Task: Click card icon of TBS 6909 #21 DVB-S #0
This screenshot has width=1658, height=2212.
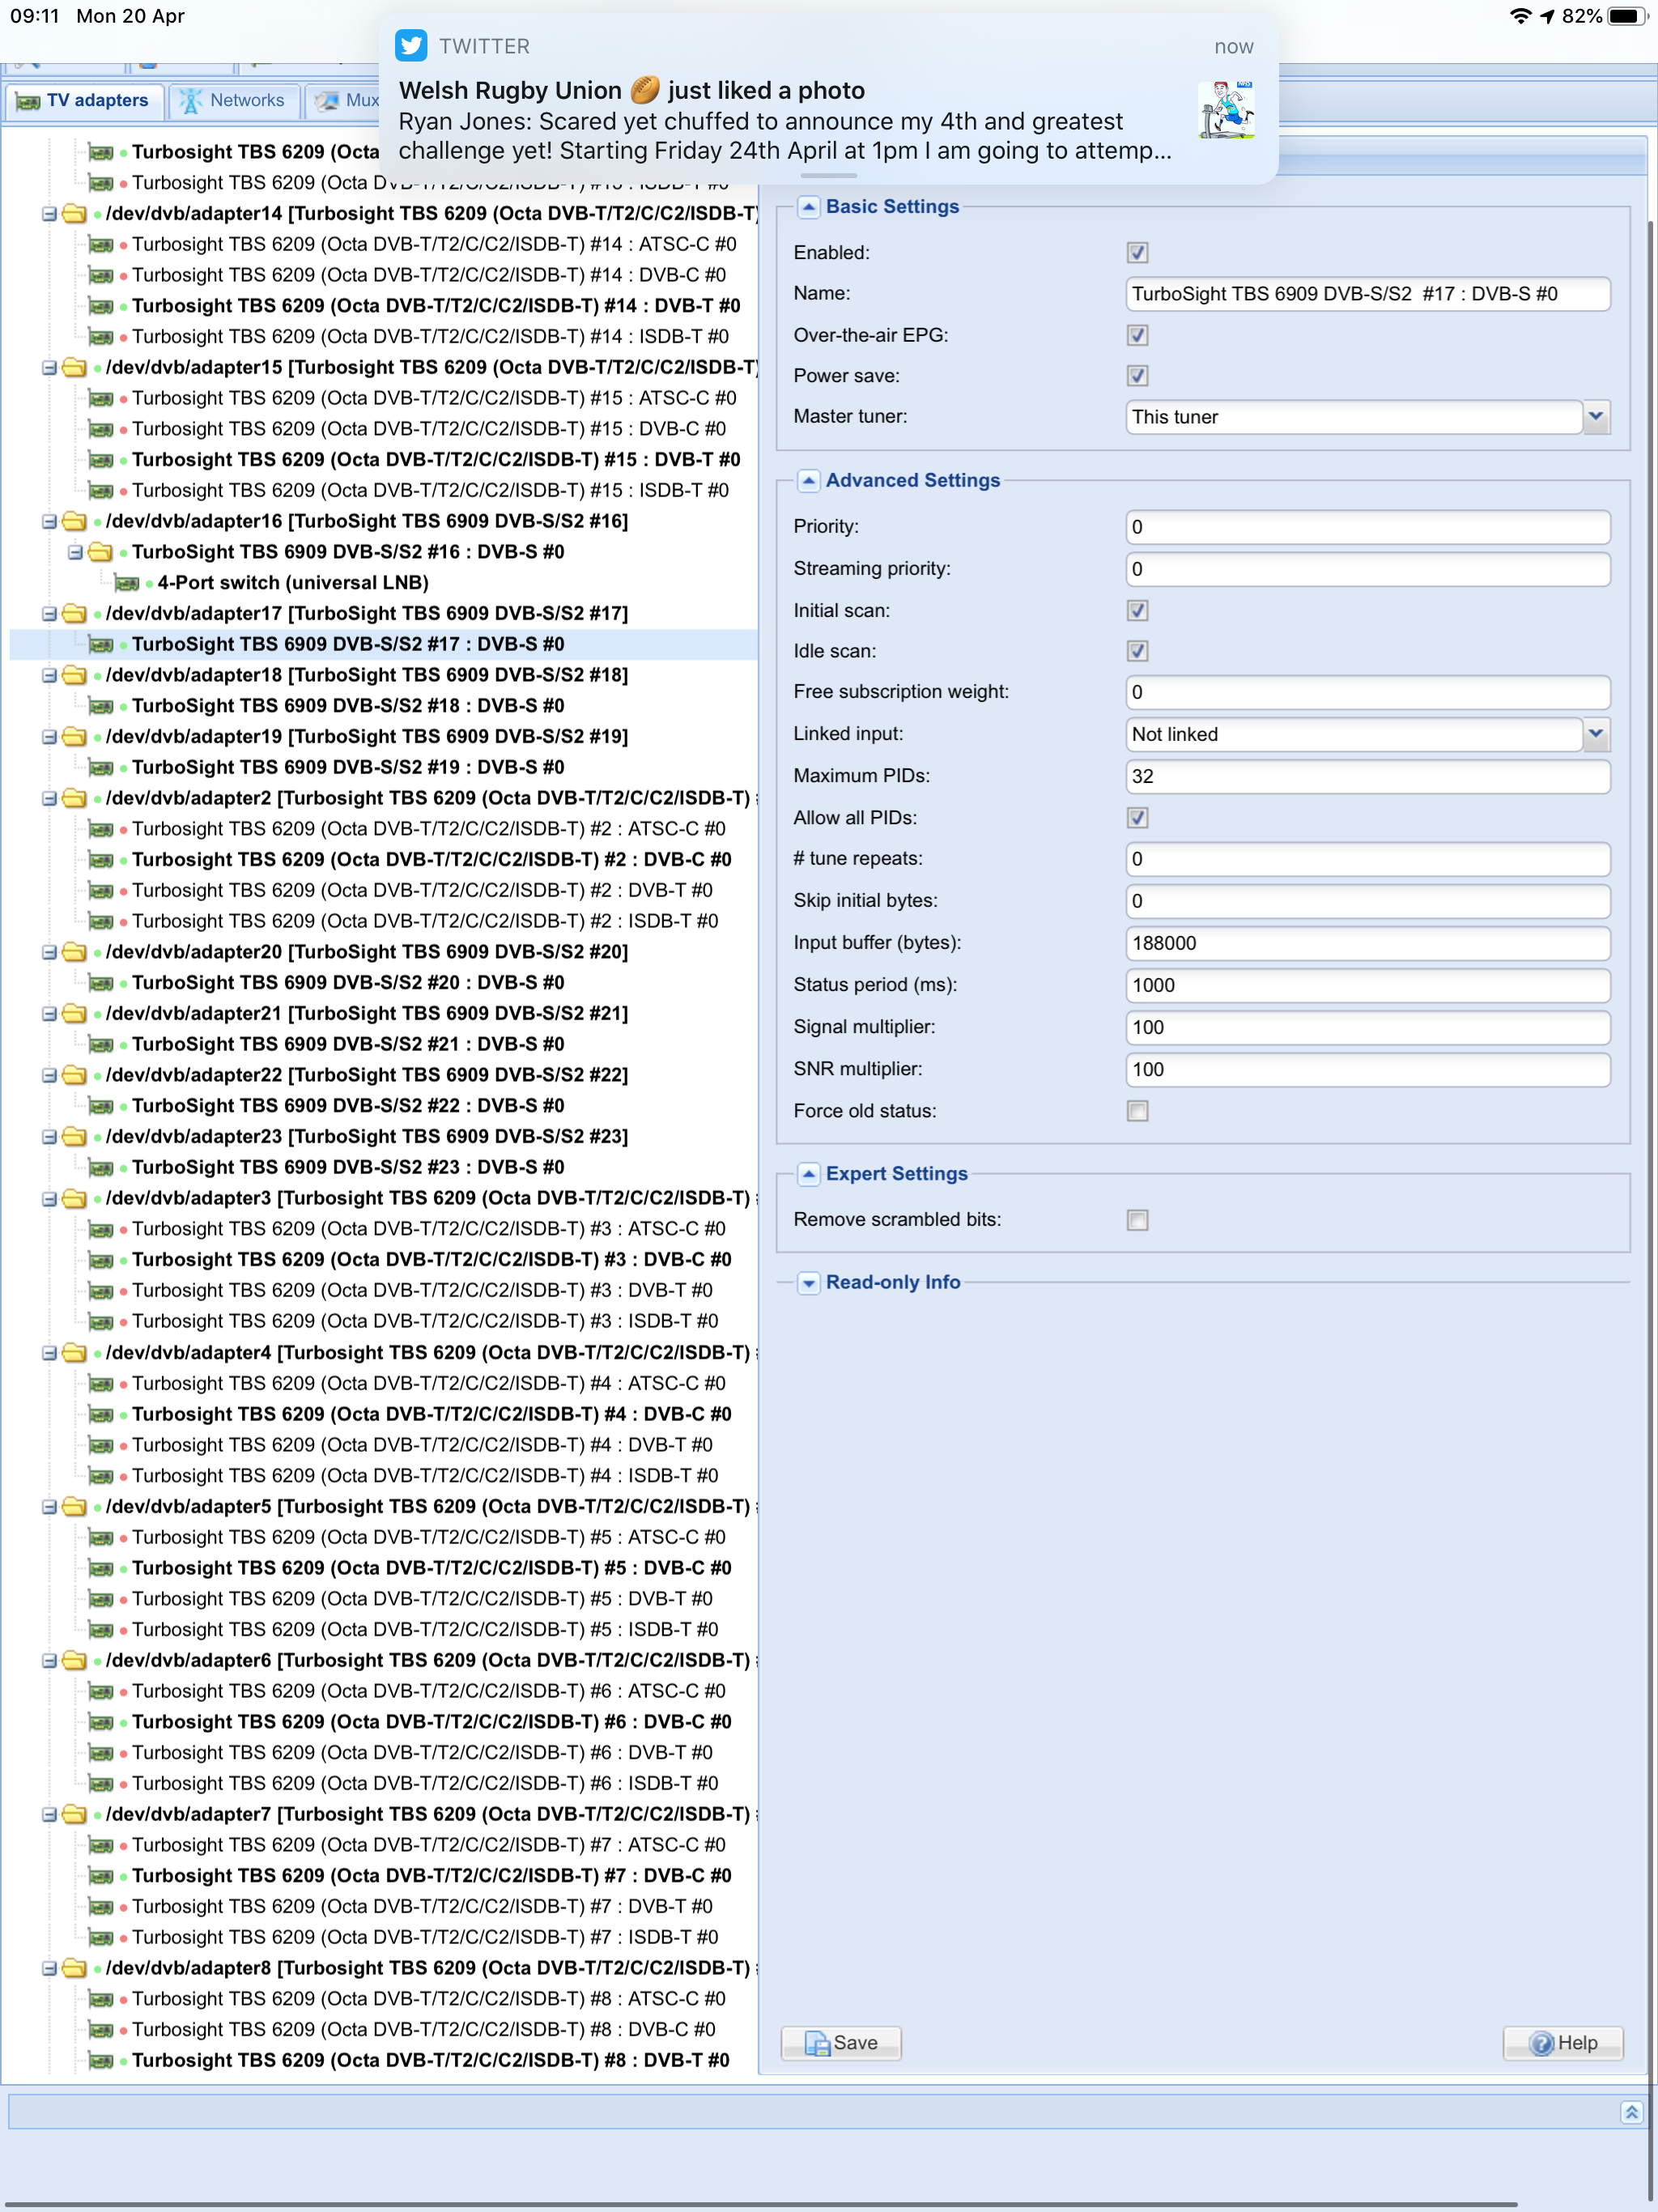Action: pos(100,1044)
